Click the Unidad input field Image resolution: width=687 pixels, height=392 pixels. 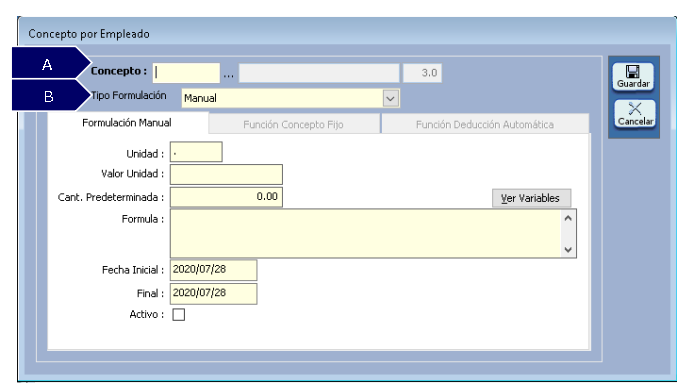196,152
